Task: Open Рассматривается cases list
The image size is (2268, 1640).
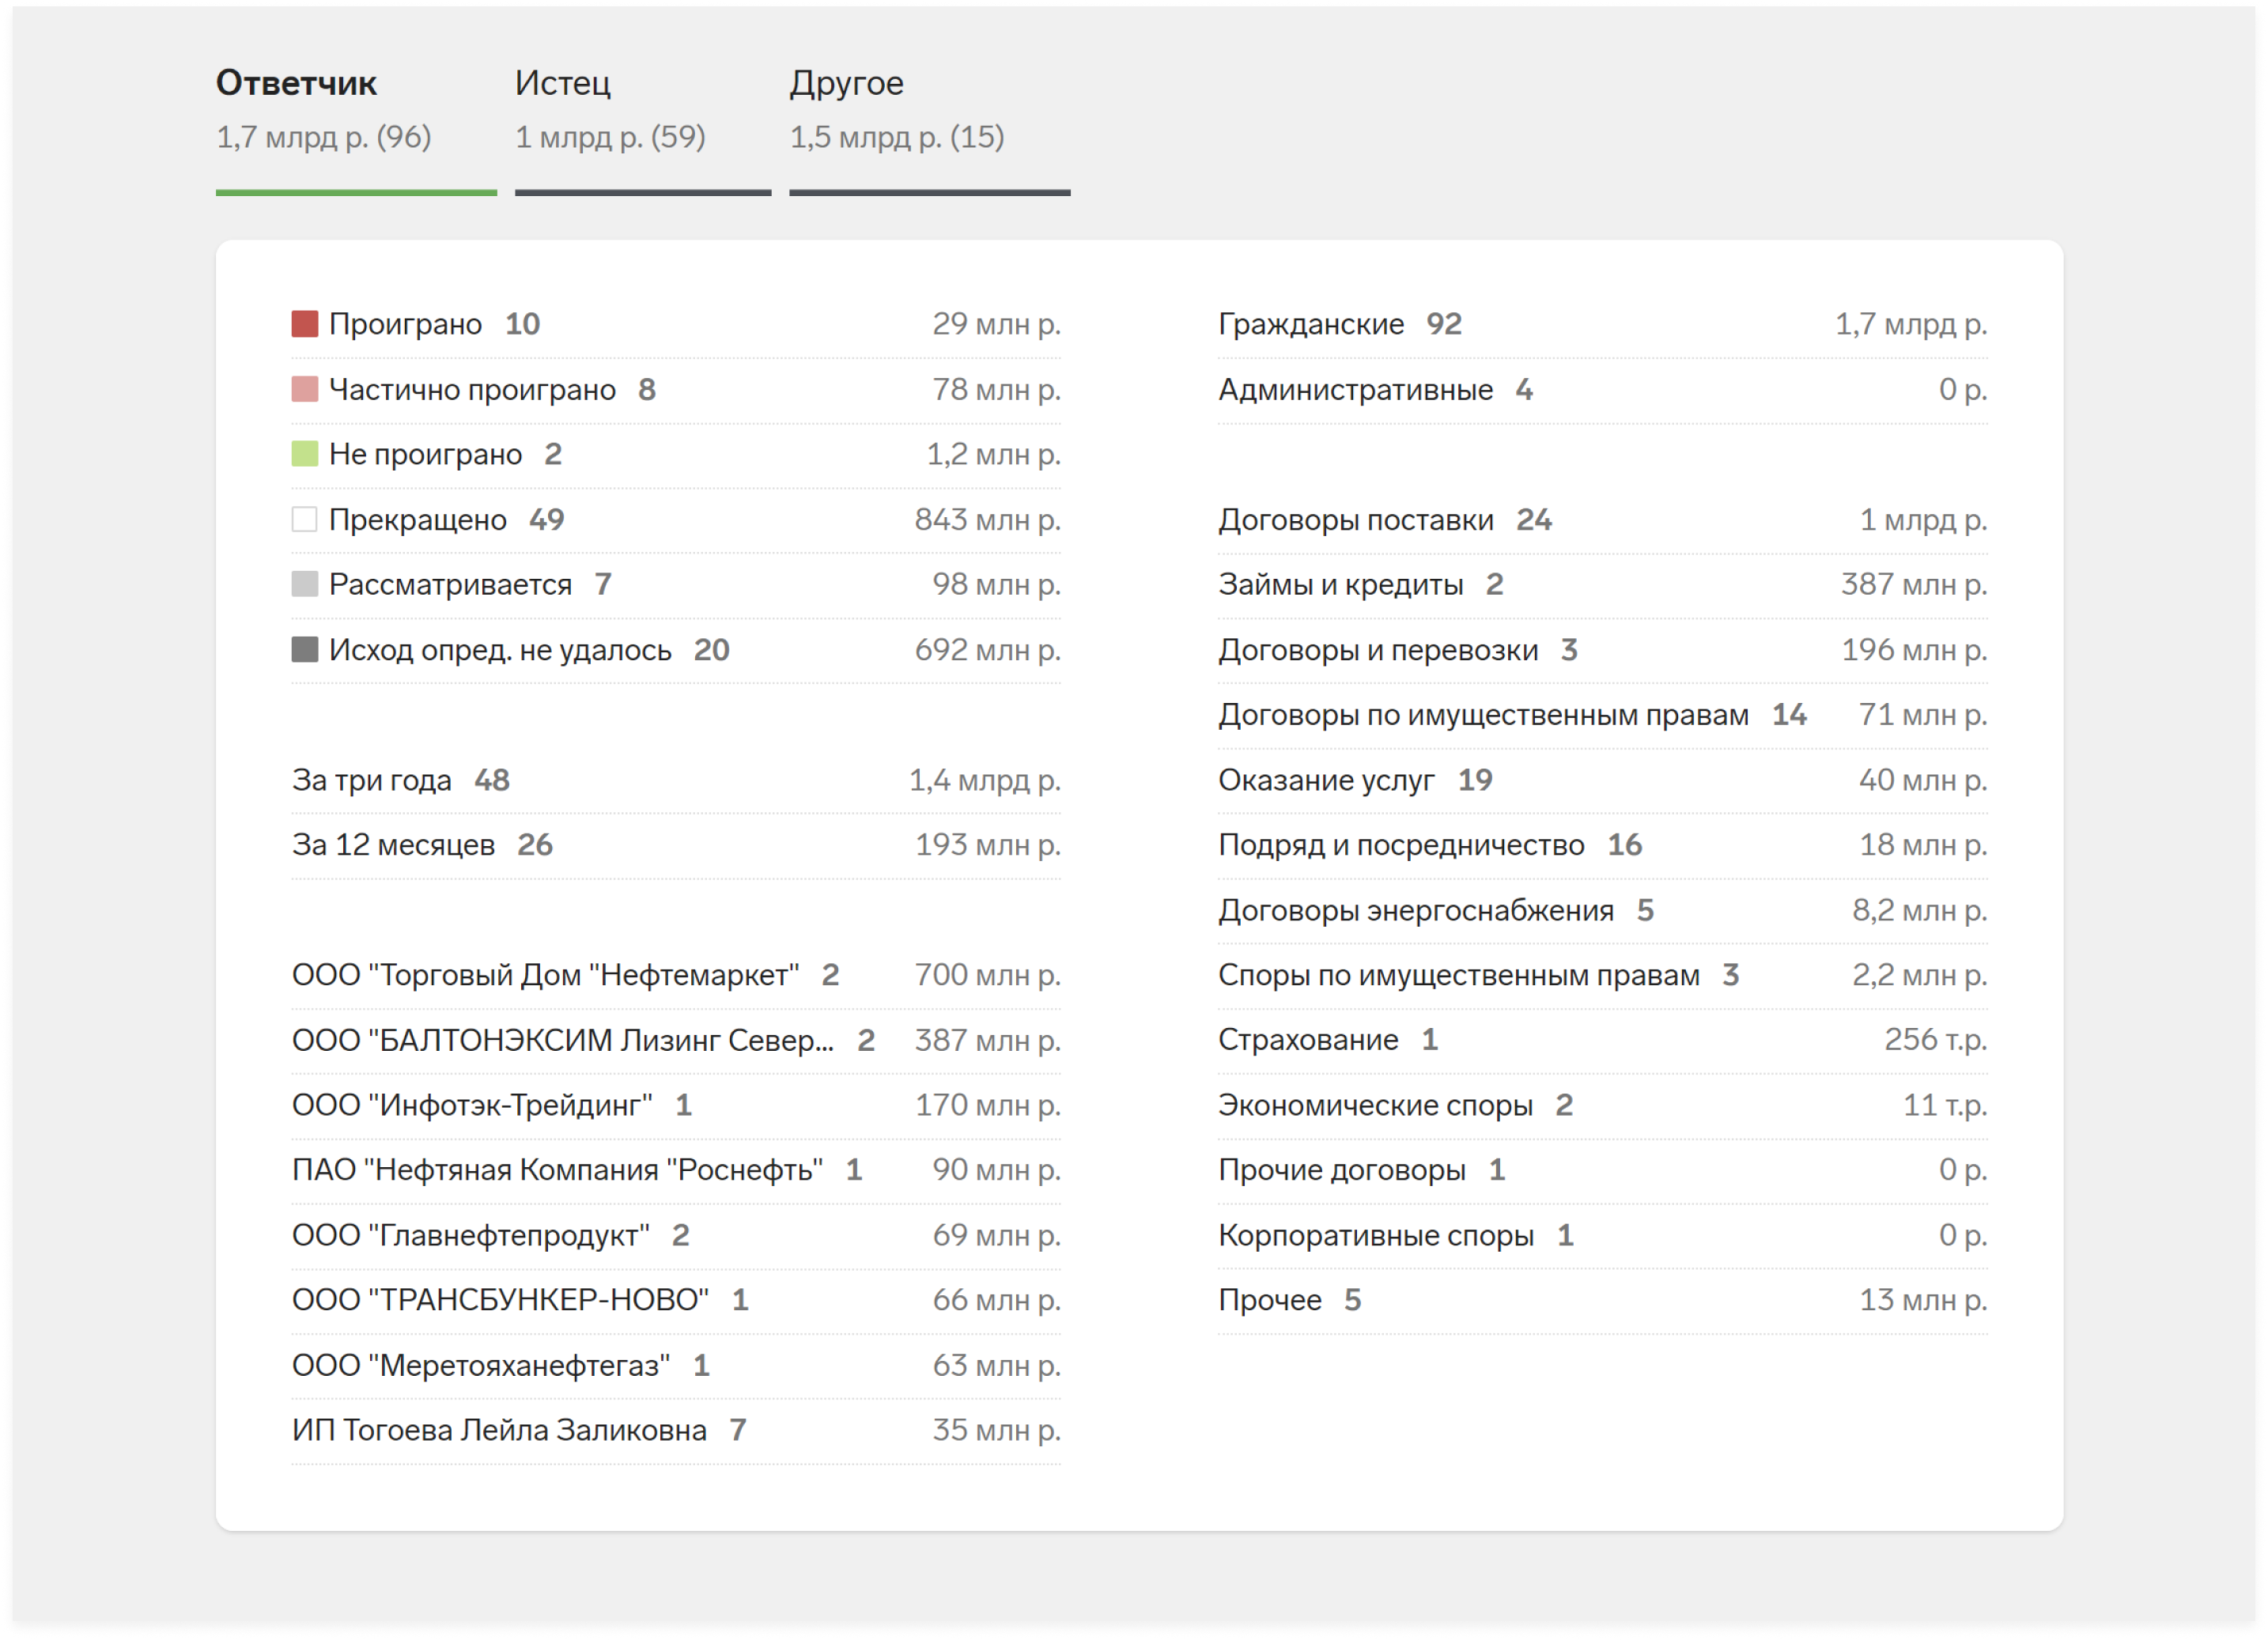Action: (x=450, y=584)
